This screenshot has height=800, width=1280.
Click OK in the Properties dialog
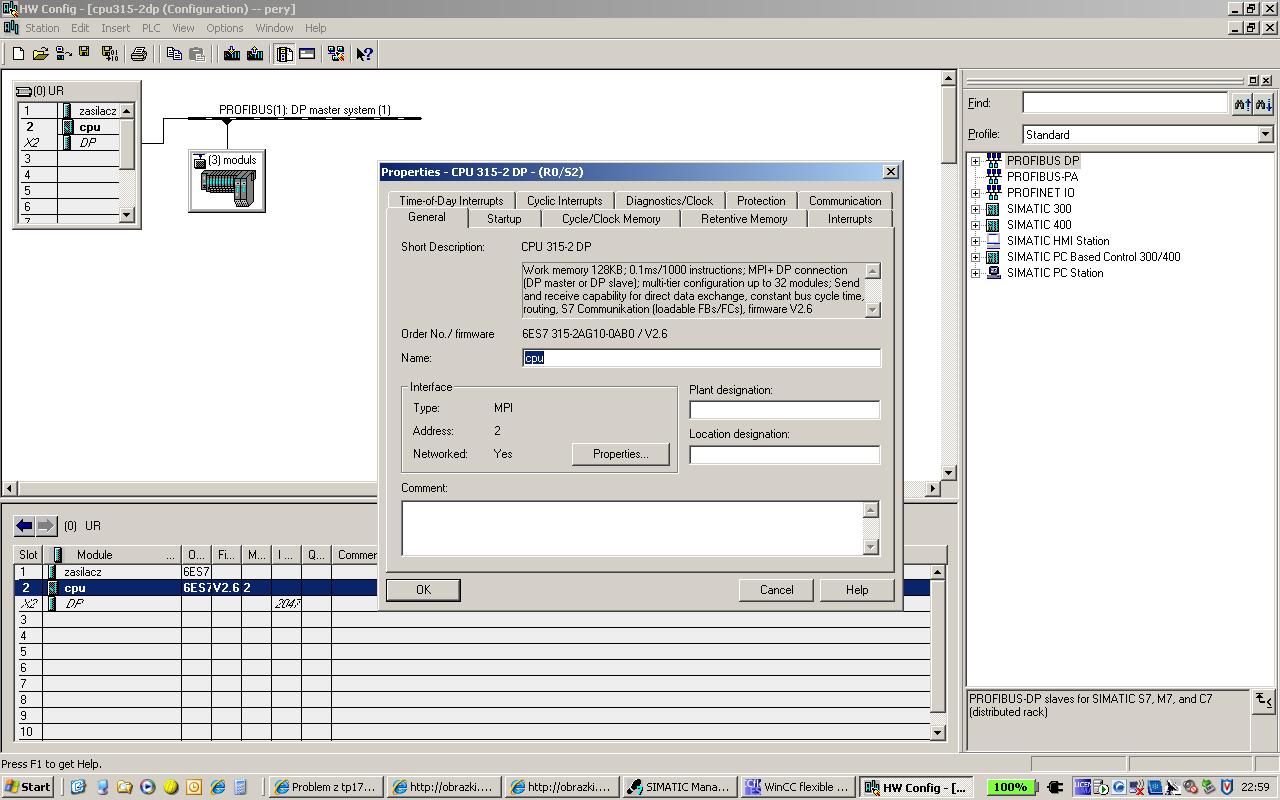point(423,590)
